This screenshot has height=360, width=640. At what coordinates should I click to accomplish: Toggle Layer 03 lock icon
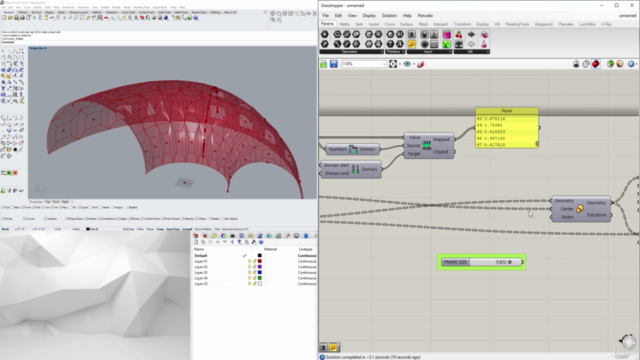click(x=254, y=272)
